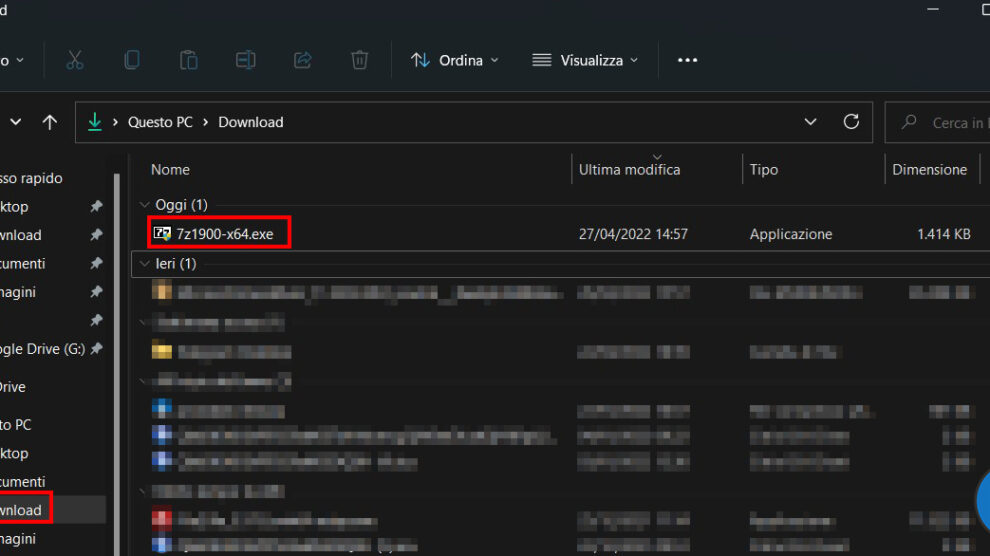Open the three-dot more options menu
Screen dimensions: 990x556
[687, 60]
